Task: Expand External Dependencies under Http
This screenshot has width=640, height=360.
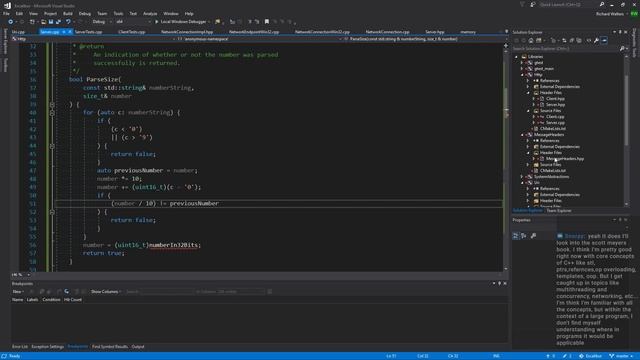Action: 528,87
